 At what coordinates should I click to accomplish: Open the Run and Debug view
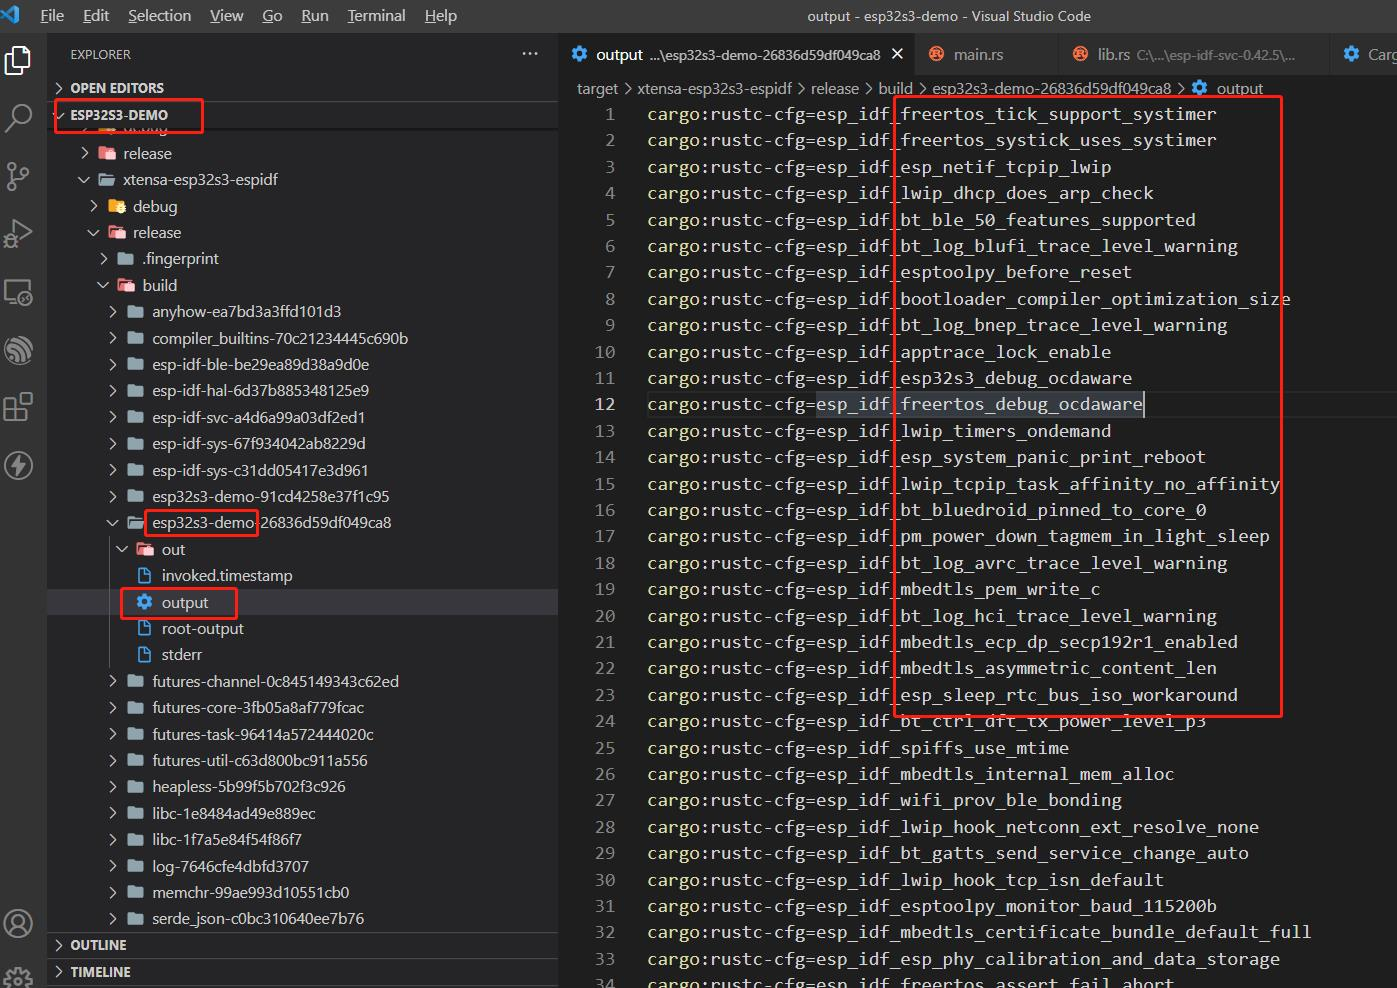tap(19, 234)
